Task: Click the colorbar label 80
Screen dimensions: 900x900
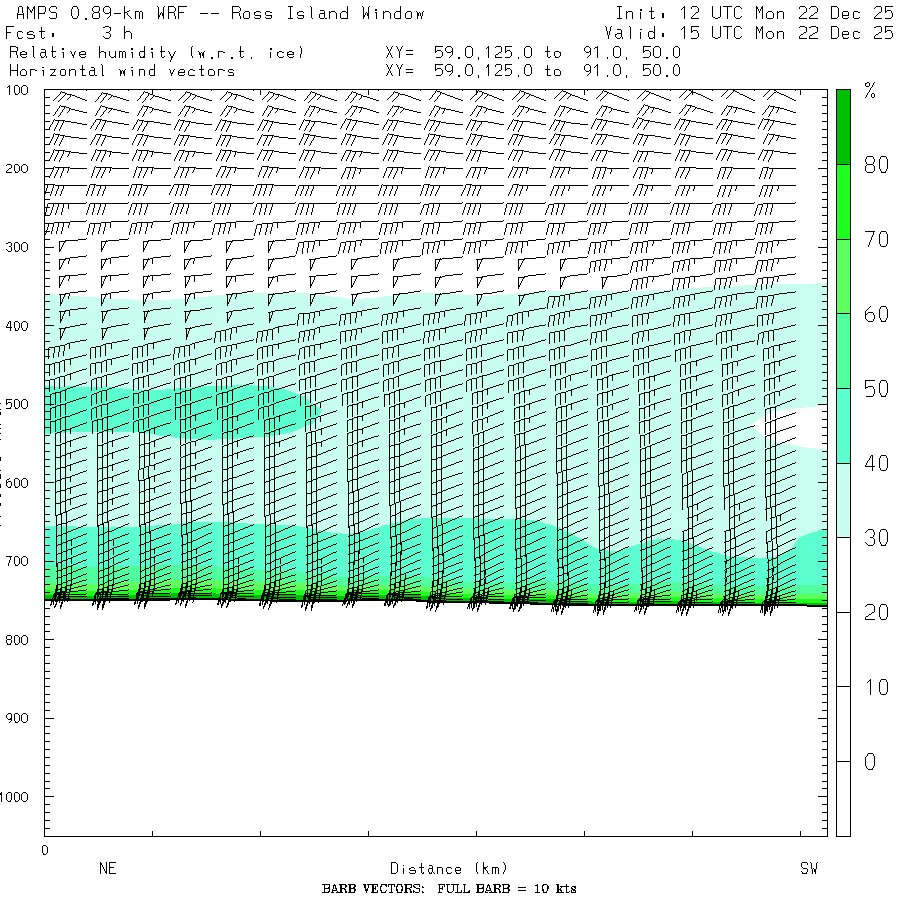Action: 876,165
